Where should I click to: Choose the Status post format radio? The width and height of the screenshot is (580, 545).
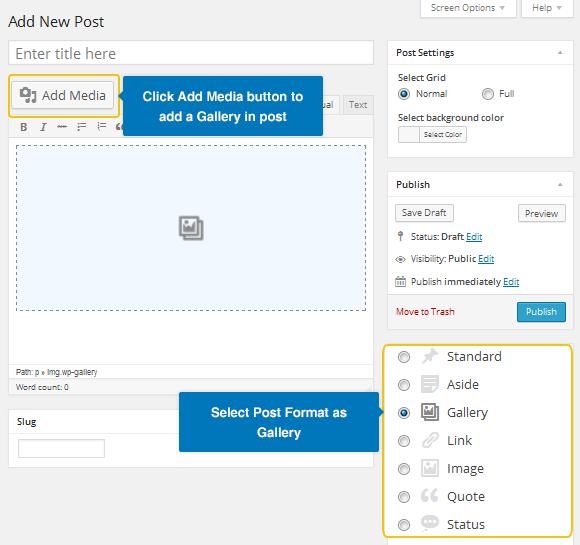pyautogui.click(x=404, y=525)
